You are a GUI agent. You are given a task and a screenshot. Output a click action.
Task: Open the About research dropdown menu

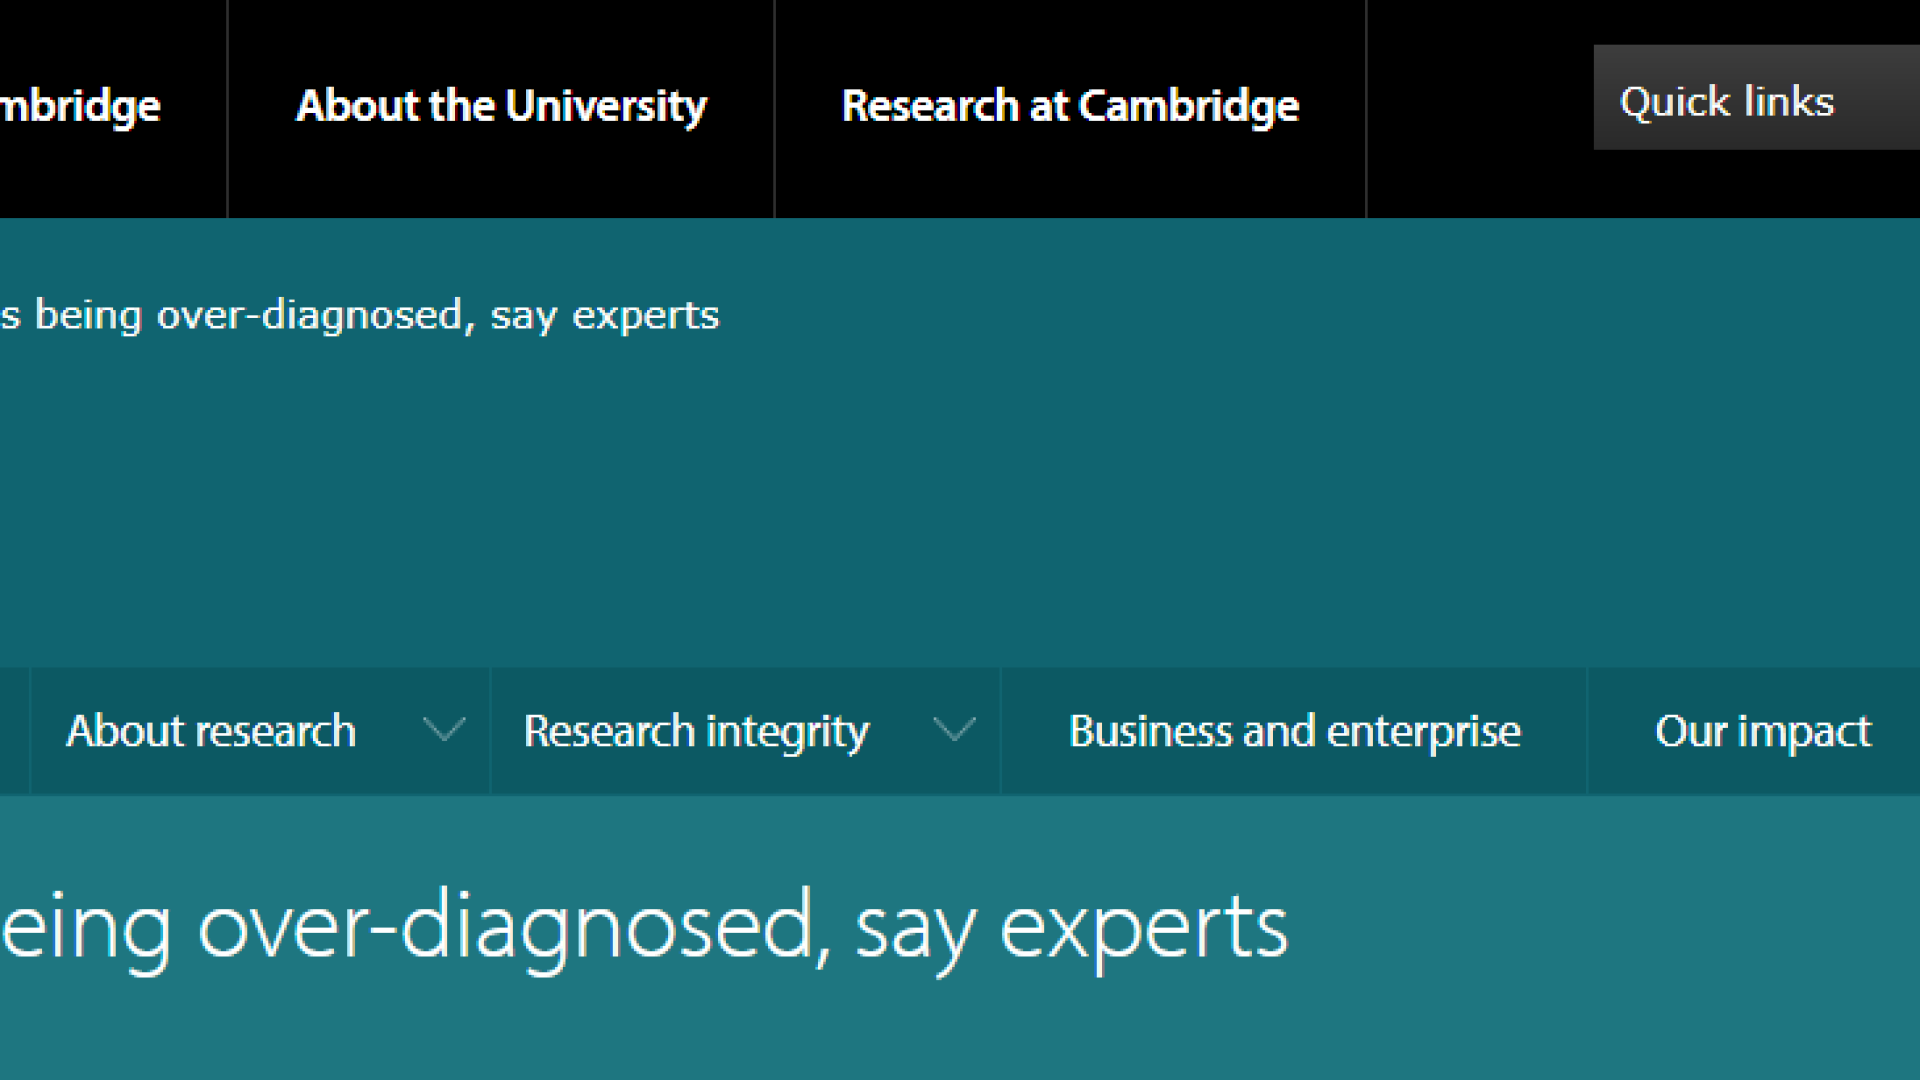(211, 731)
